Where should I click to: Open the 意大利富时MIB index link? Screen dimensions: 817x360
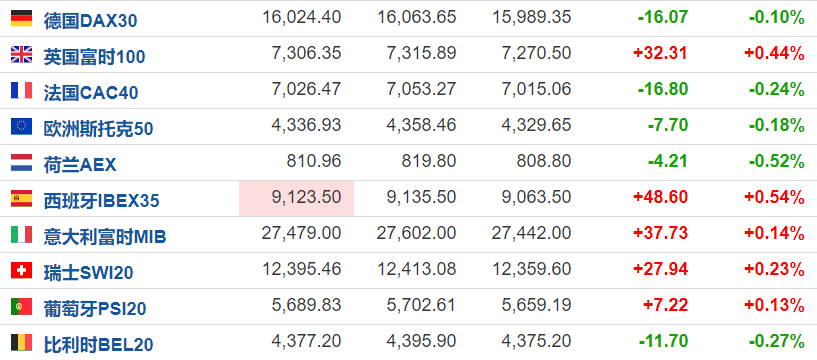(x=105, y=237)
